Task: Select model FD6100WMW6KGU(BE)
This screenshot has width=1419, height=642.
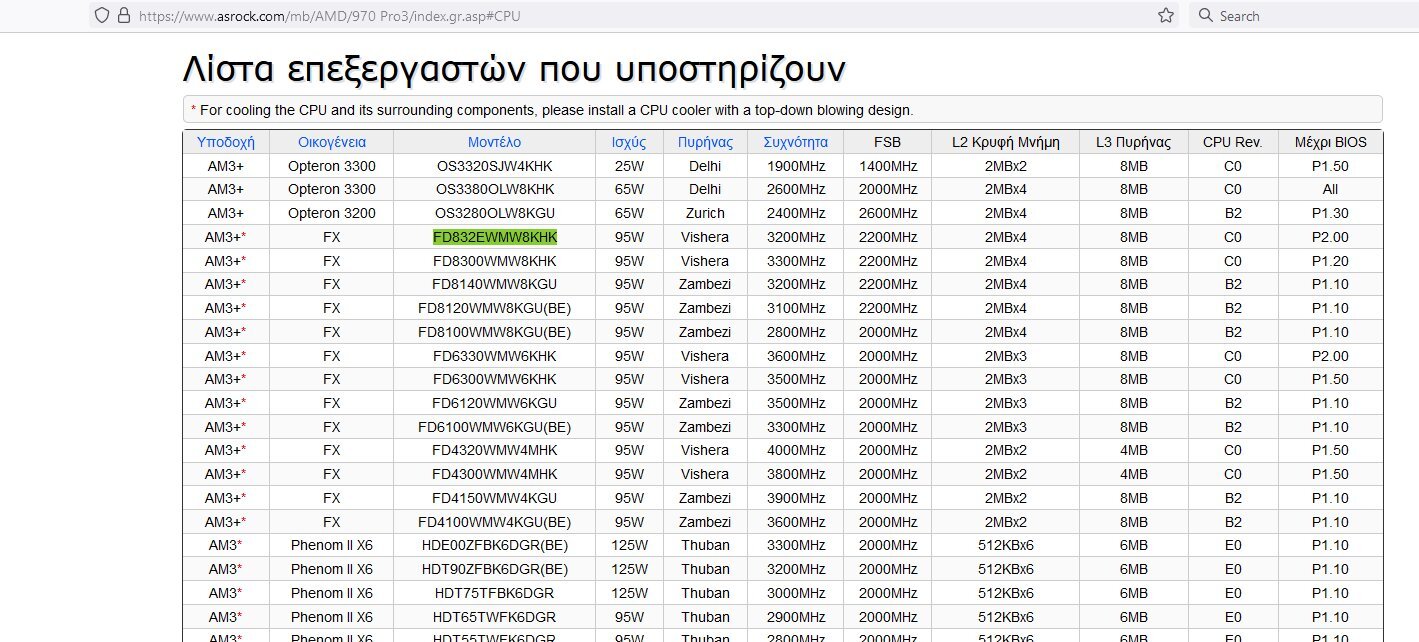Action: pyautogui.click(x=495, y=427)
